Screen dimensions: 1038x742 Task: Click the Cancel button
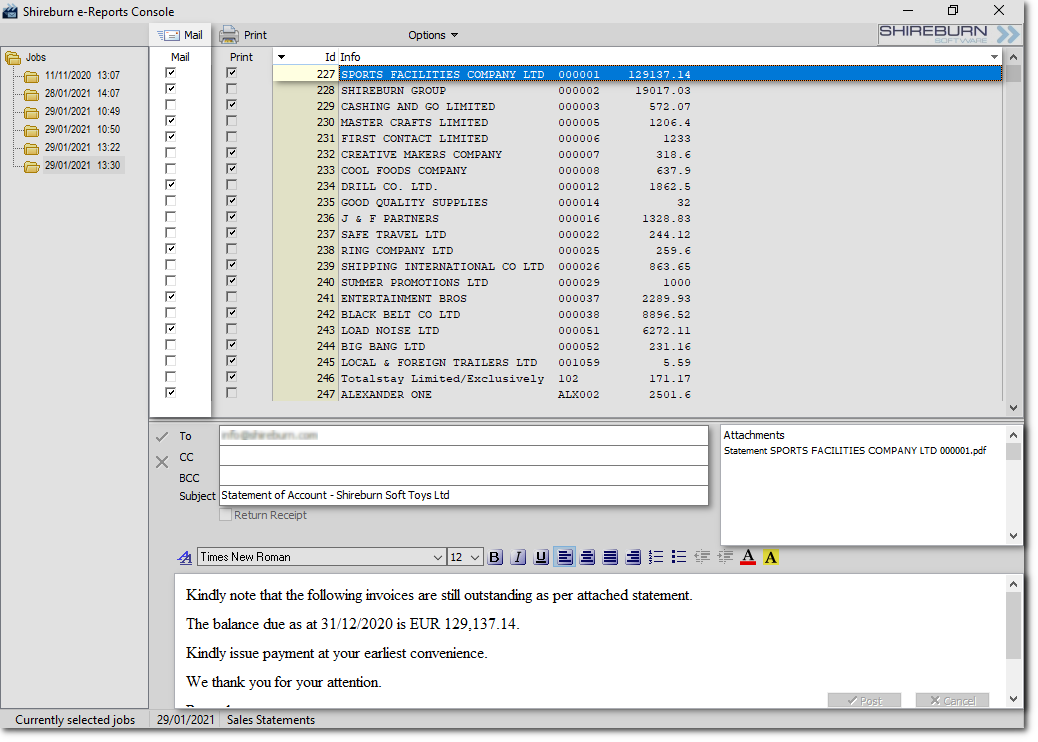(953, 701)
